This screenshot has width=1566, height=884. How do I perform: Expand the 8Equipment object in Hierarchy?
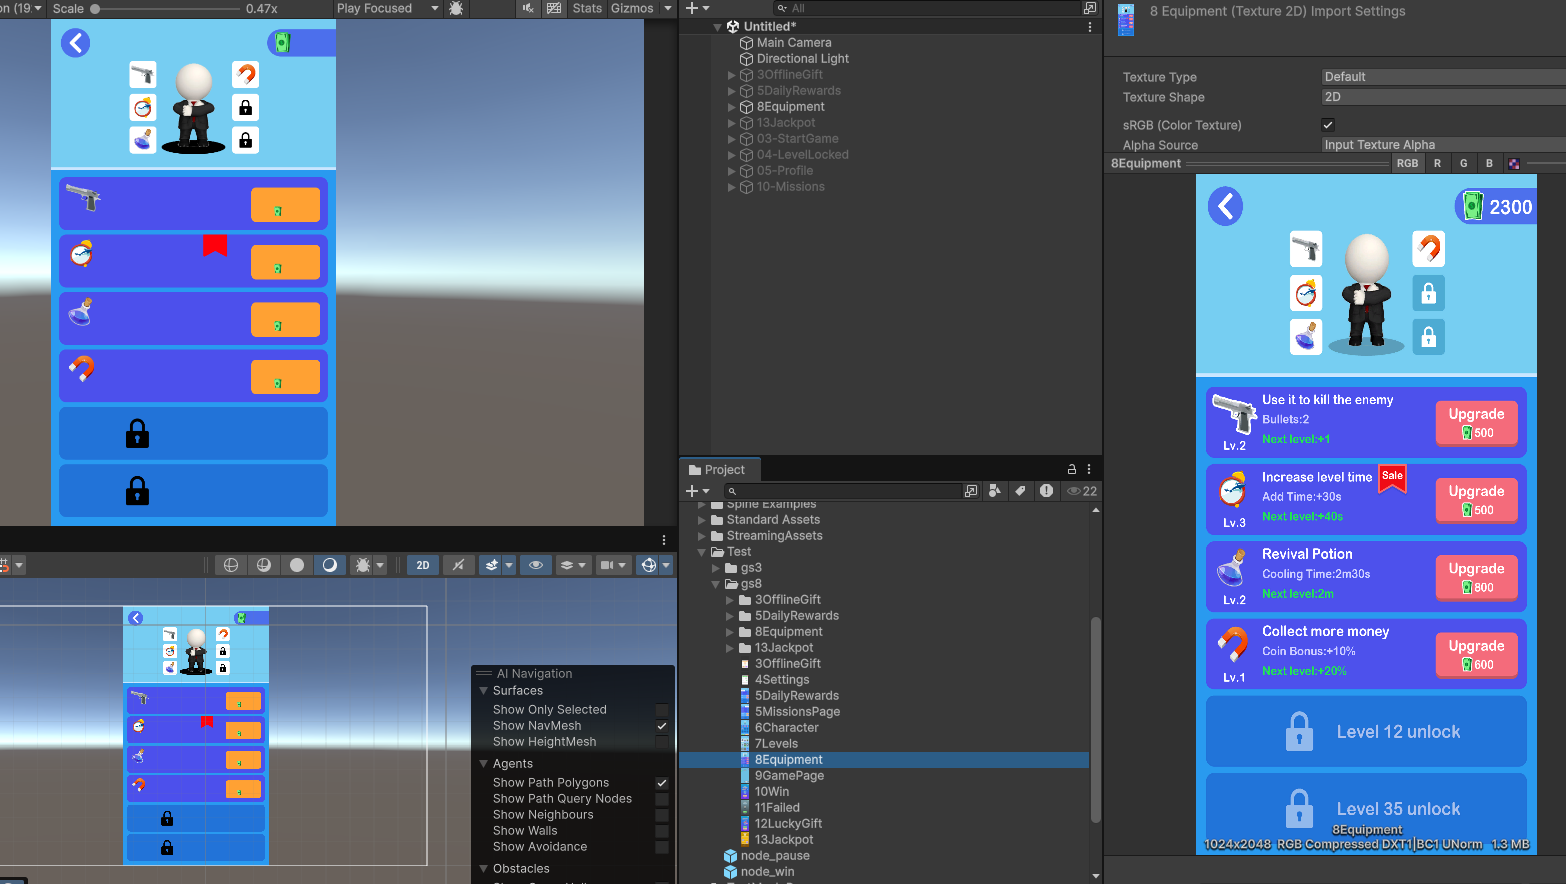tap(731, 107)
